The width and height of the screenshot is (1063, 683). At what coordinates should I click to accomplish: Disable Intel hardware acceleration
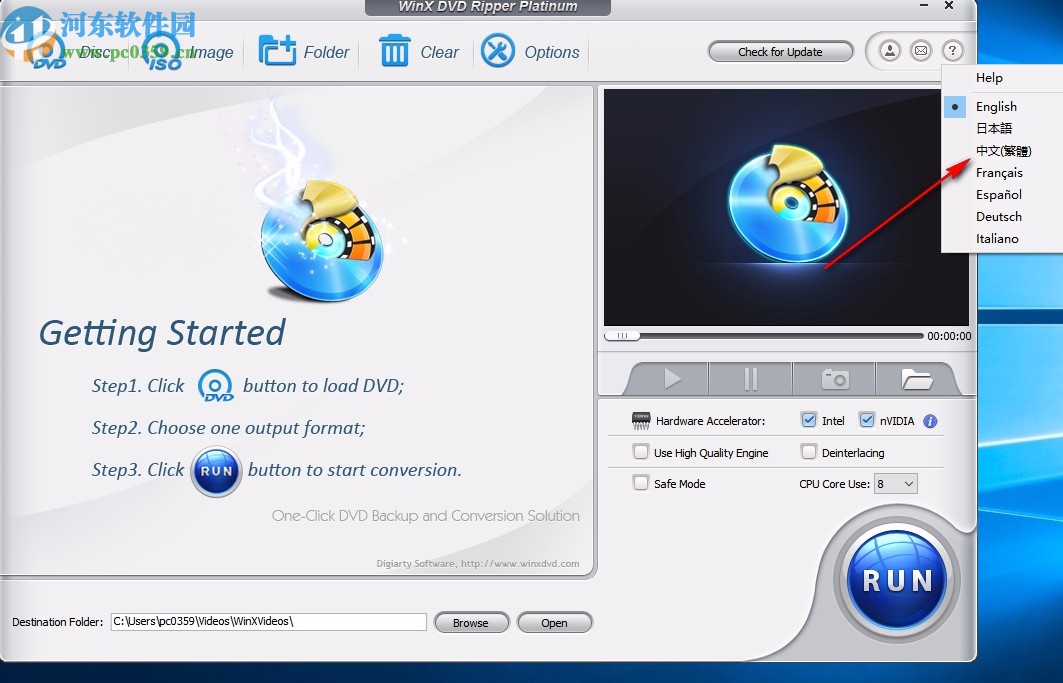tap(808, 420)
